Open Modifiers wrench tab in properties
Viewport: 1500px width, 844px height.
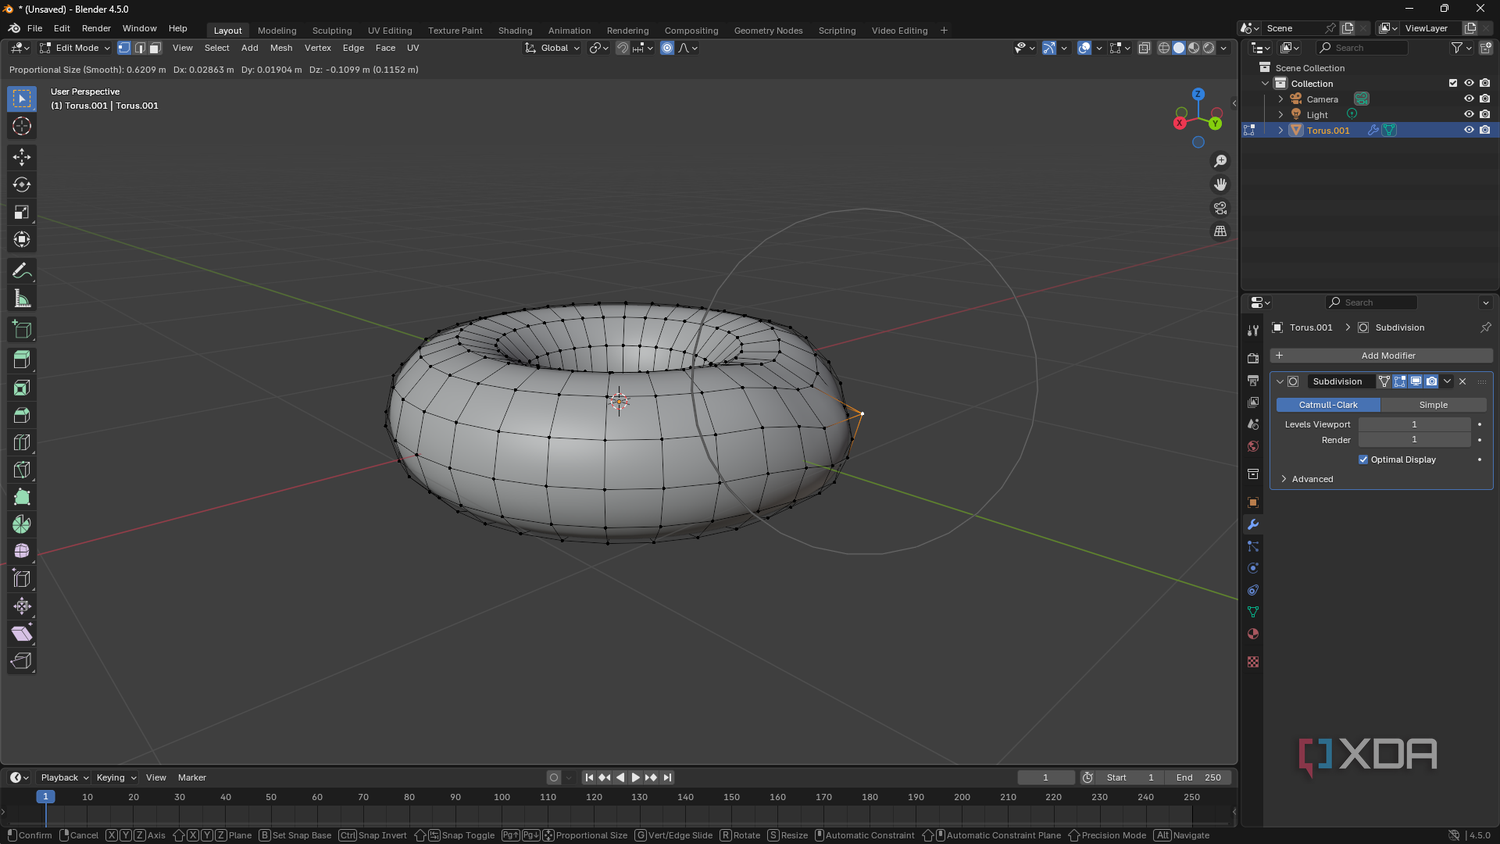(x=1253, y=524)
